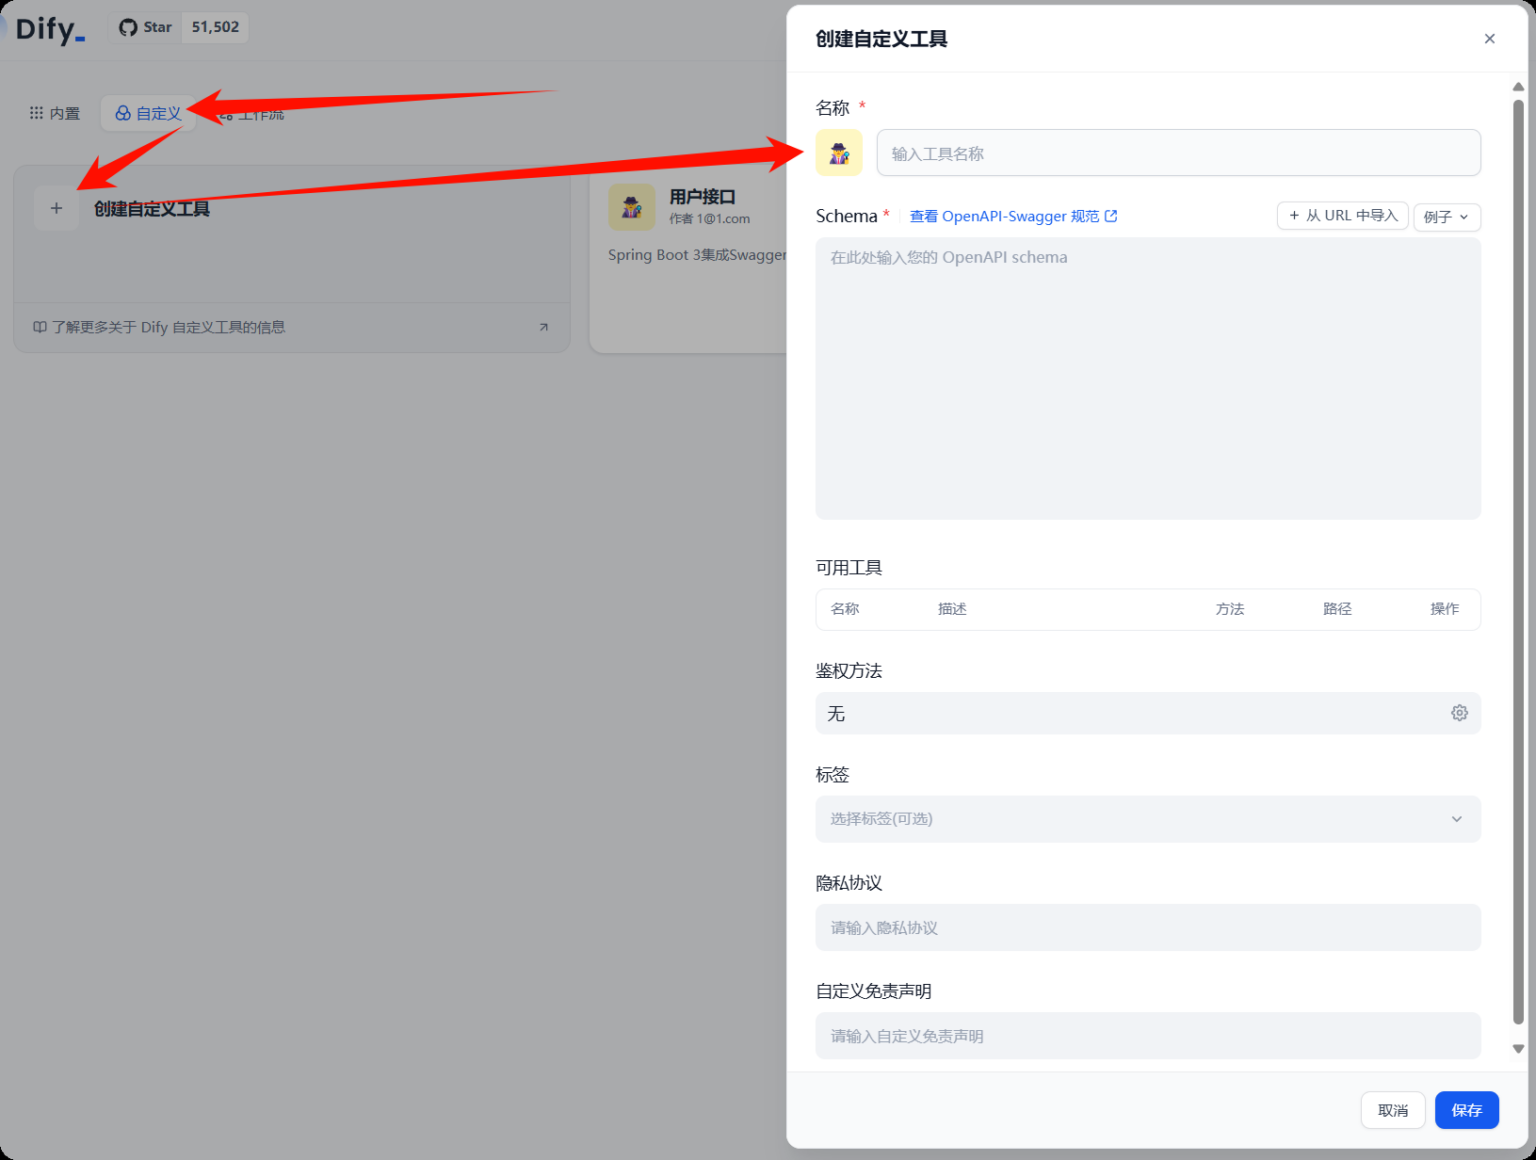Image resolution: width=1536 pixels, height=1160 pixels.
Task: Focus the 输入工具名称 name field
Action: [x=1178, y=153]
